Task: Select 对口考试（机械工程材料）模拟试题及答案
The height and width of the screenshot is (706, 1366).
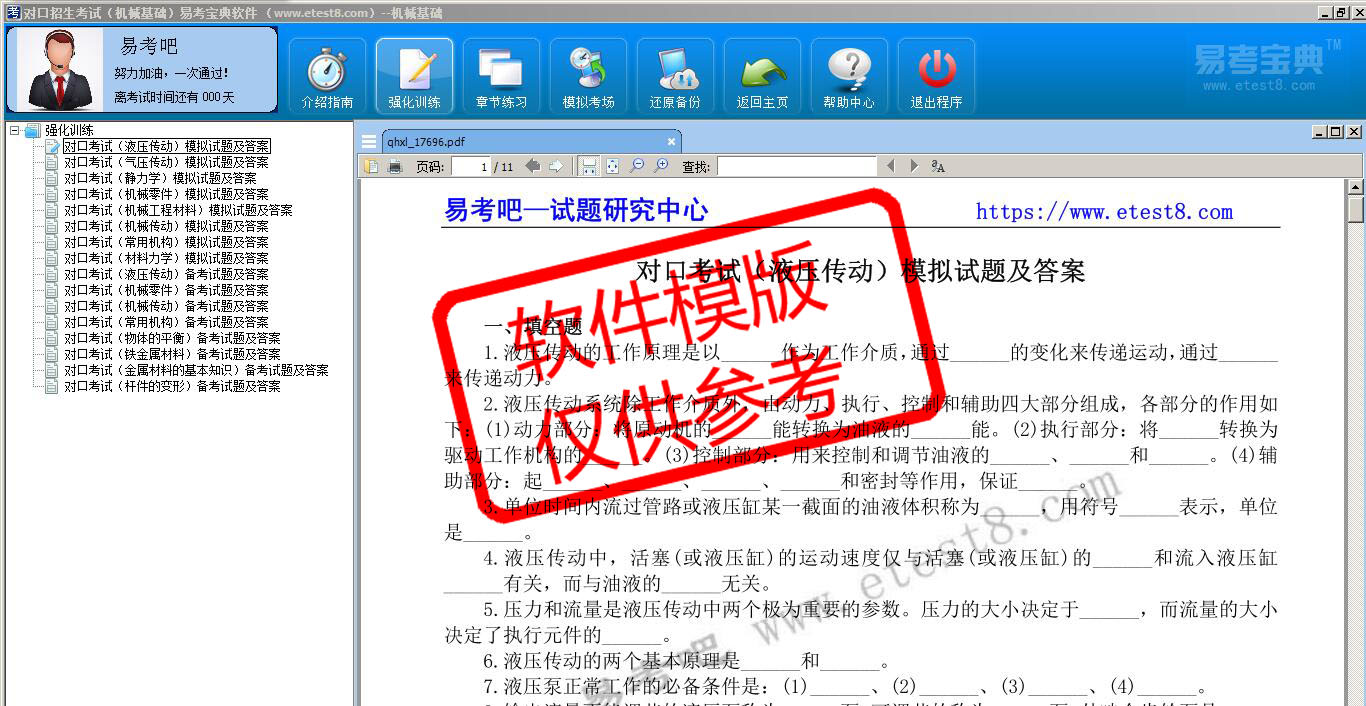Action: (178, 210)
